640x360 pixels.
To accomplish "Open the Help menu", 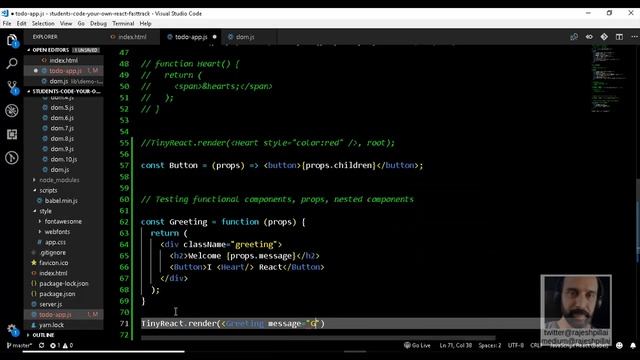I will 145,24.
